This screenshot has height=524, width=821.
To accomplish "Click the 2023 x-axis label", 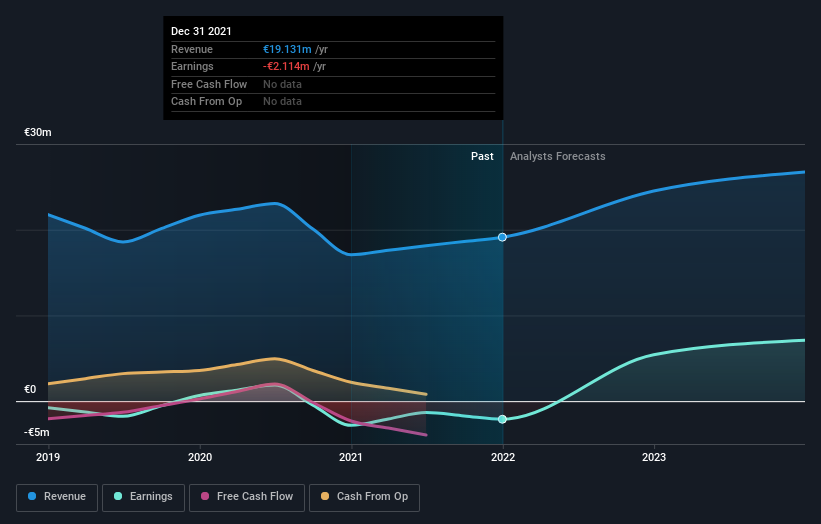I will click(x=654, y=457).
